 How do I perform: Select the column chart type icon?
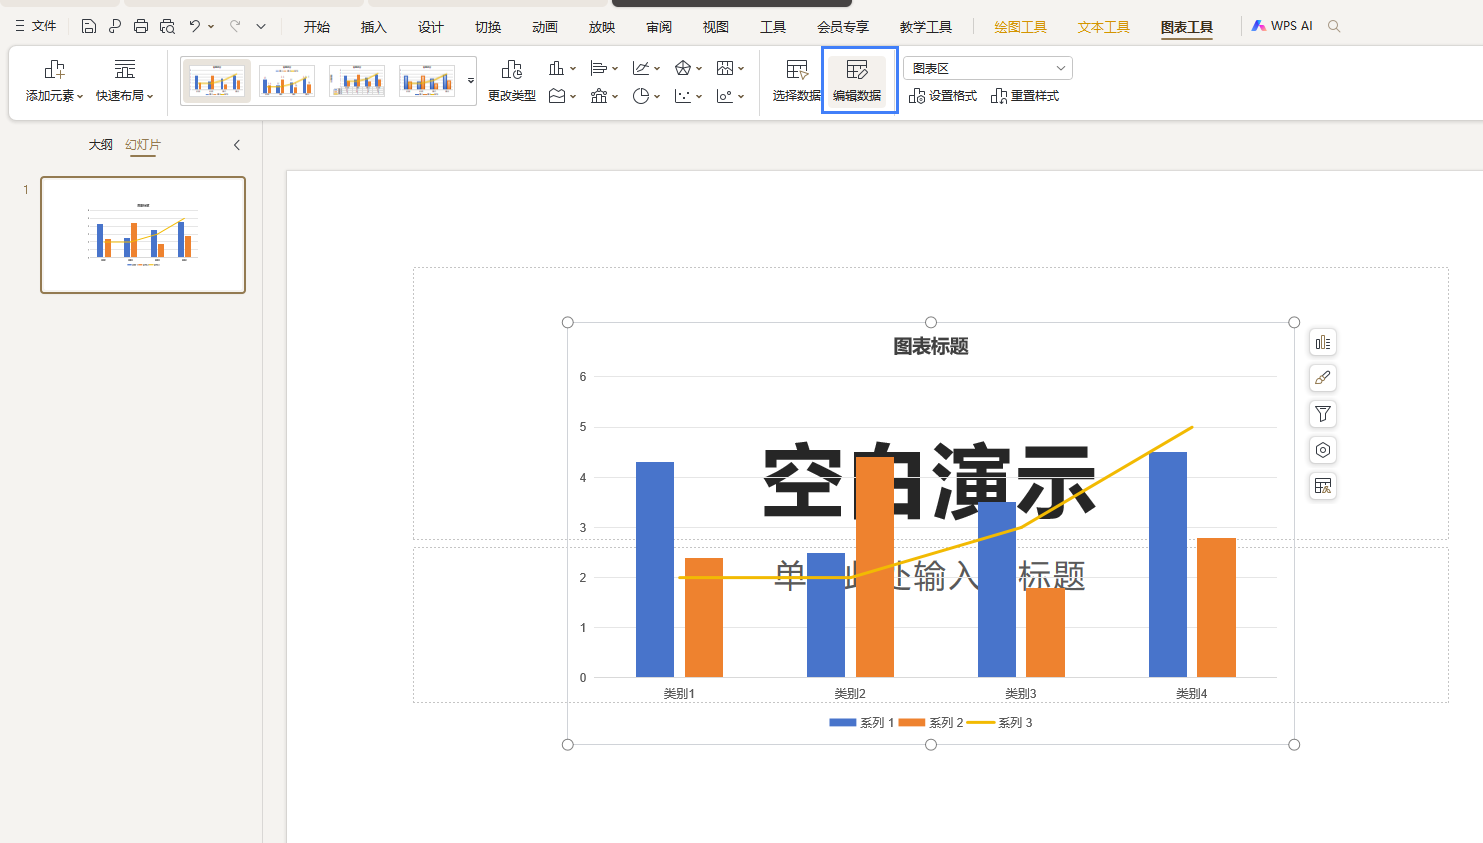(556, 68)
